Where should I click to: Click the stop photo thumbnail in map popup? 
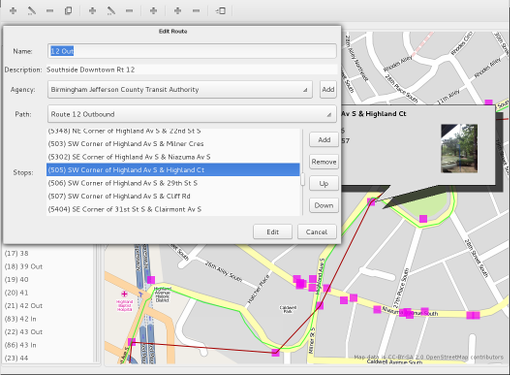[459, 148]
